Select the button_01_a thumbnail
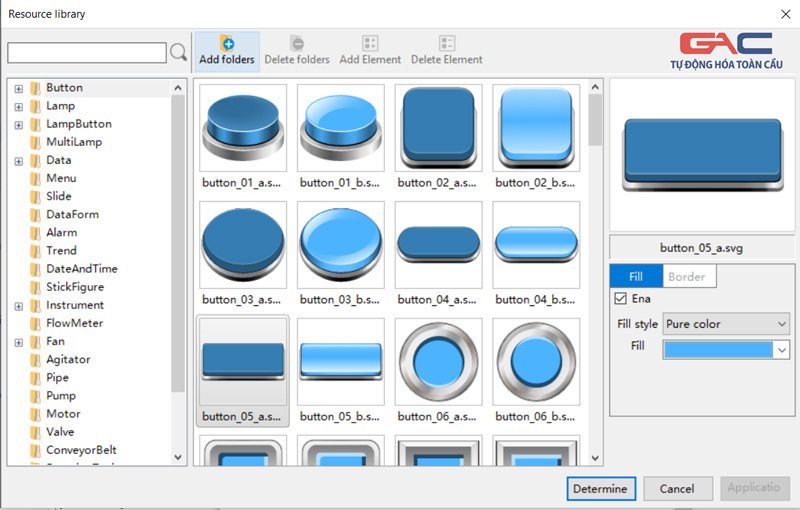Viewport: 800px width, 510px height. point(243,128)
